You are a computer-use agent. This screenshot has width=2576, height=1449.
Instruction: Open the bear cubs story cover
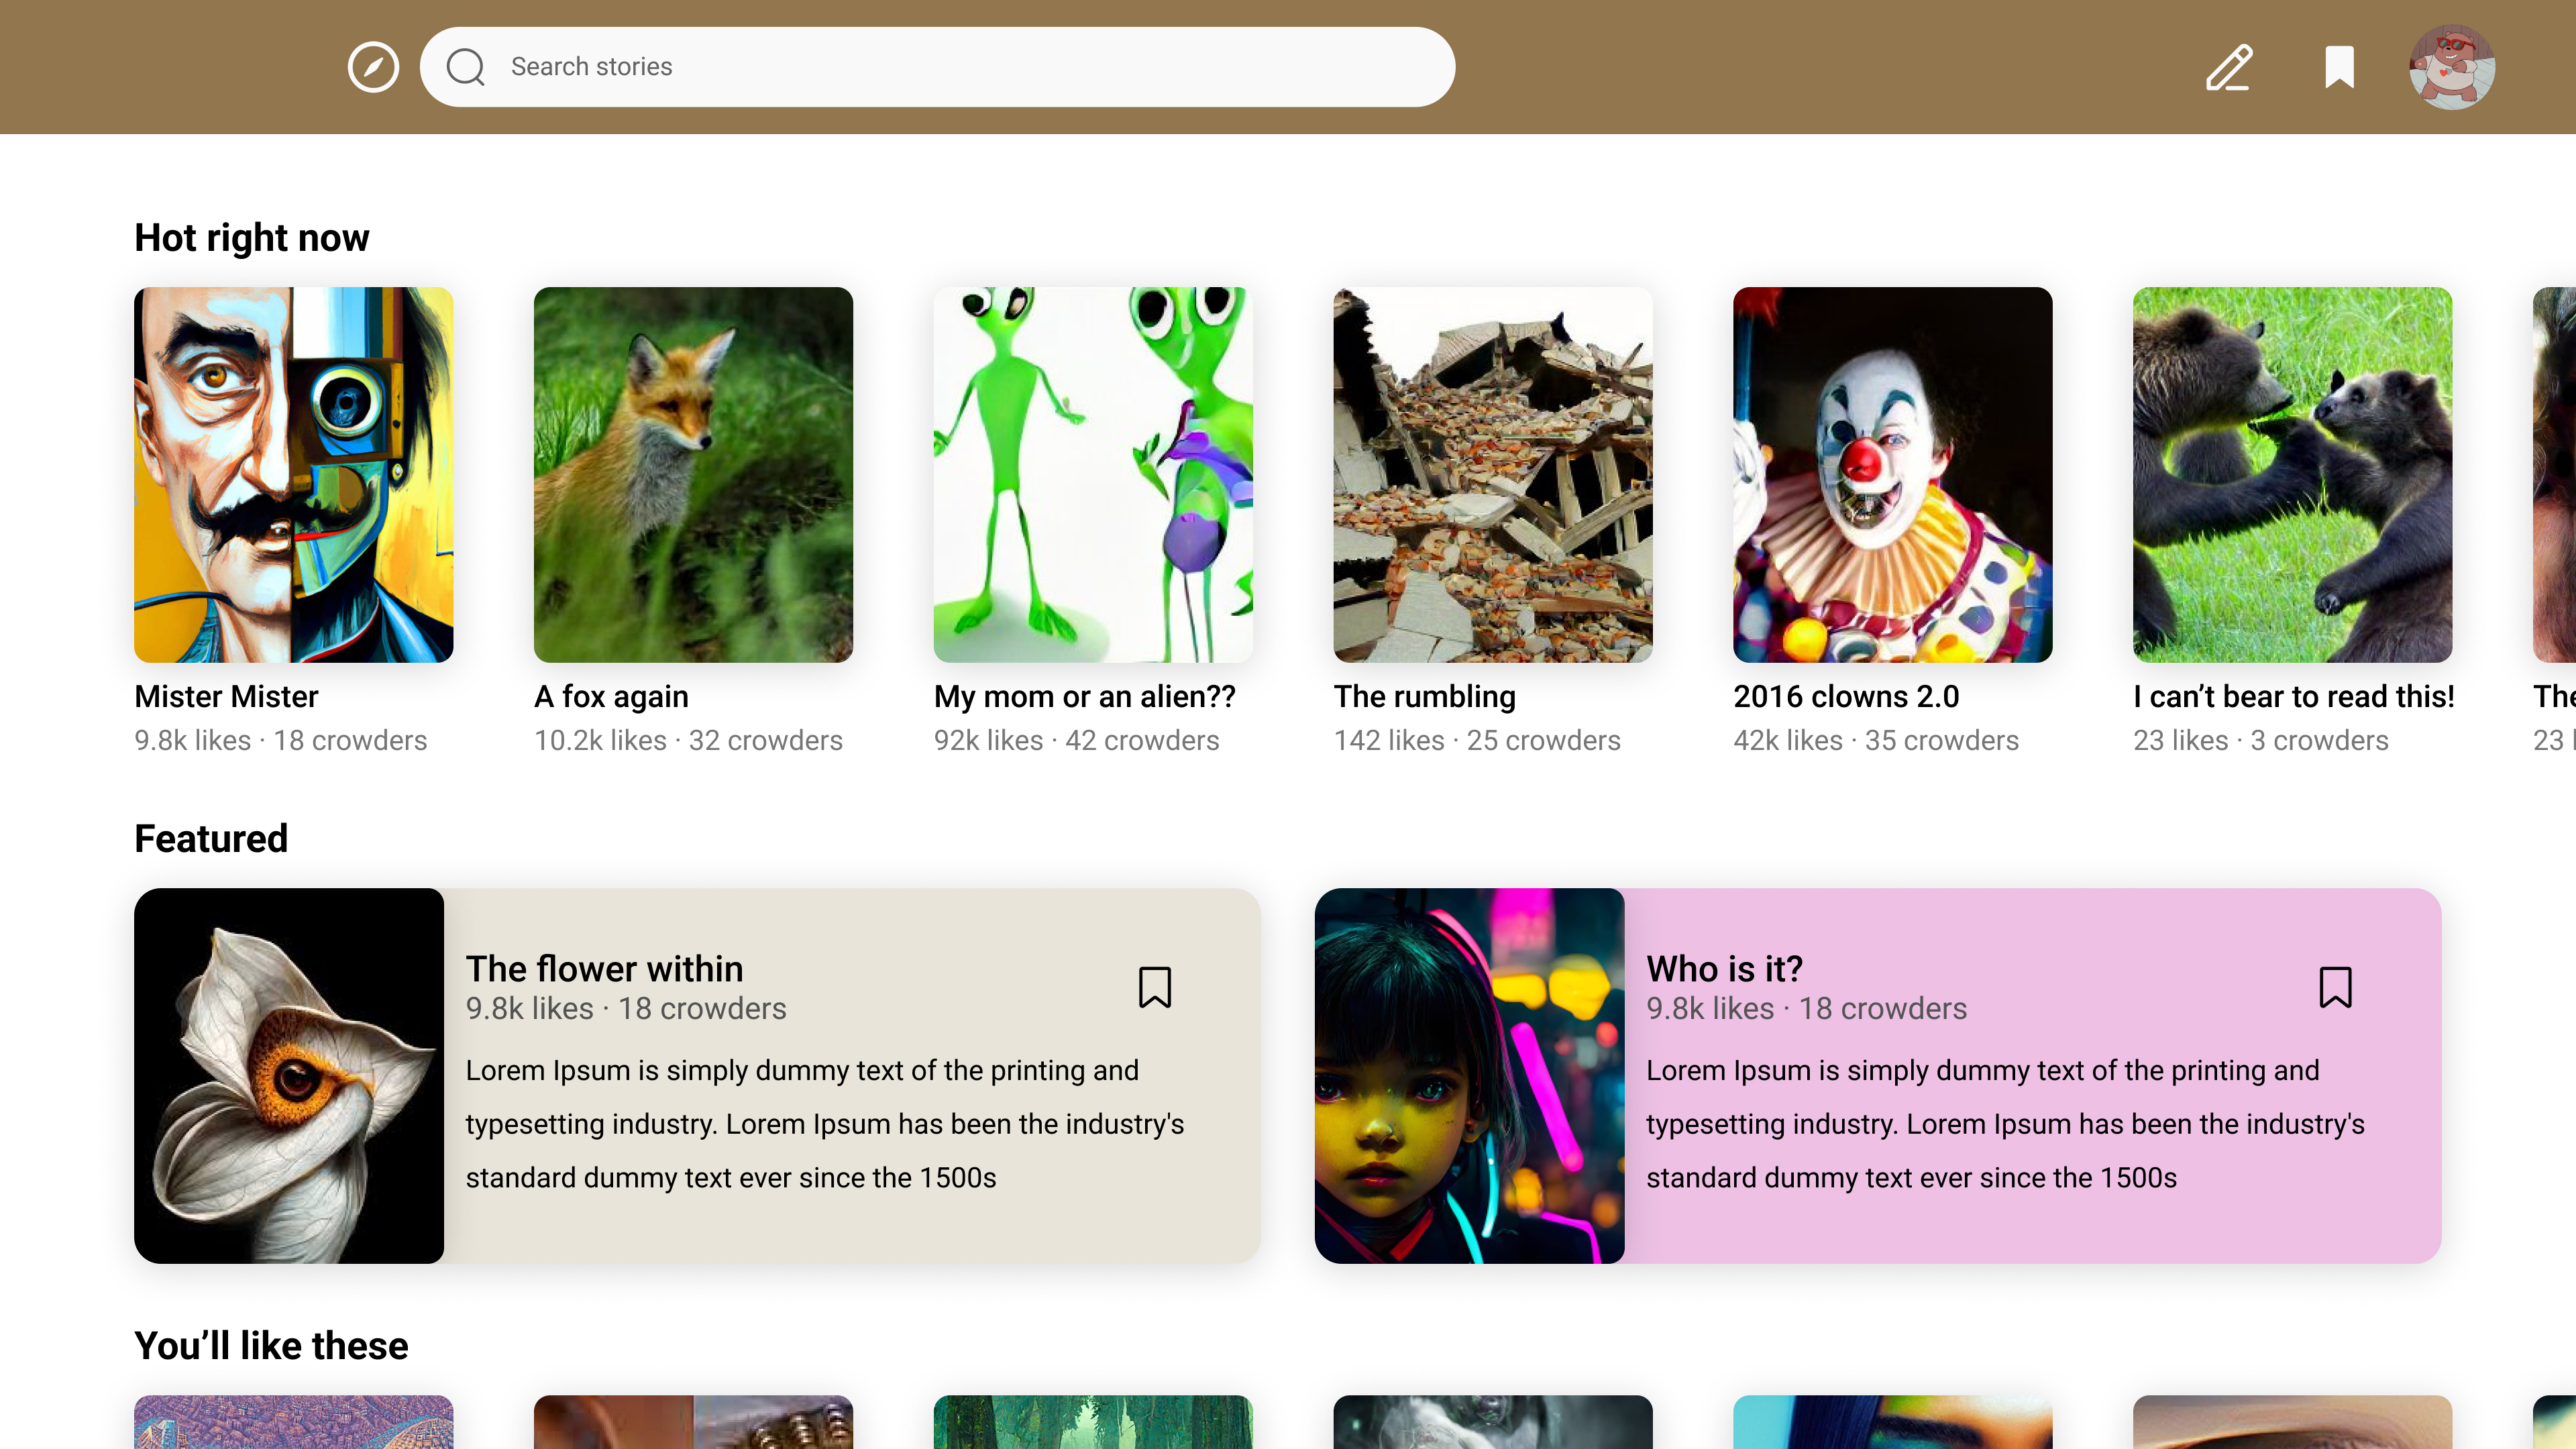[2292, 474]
